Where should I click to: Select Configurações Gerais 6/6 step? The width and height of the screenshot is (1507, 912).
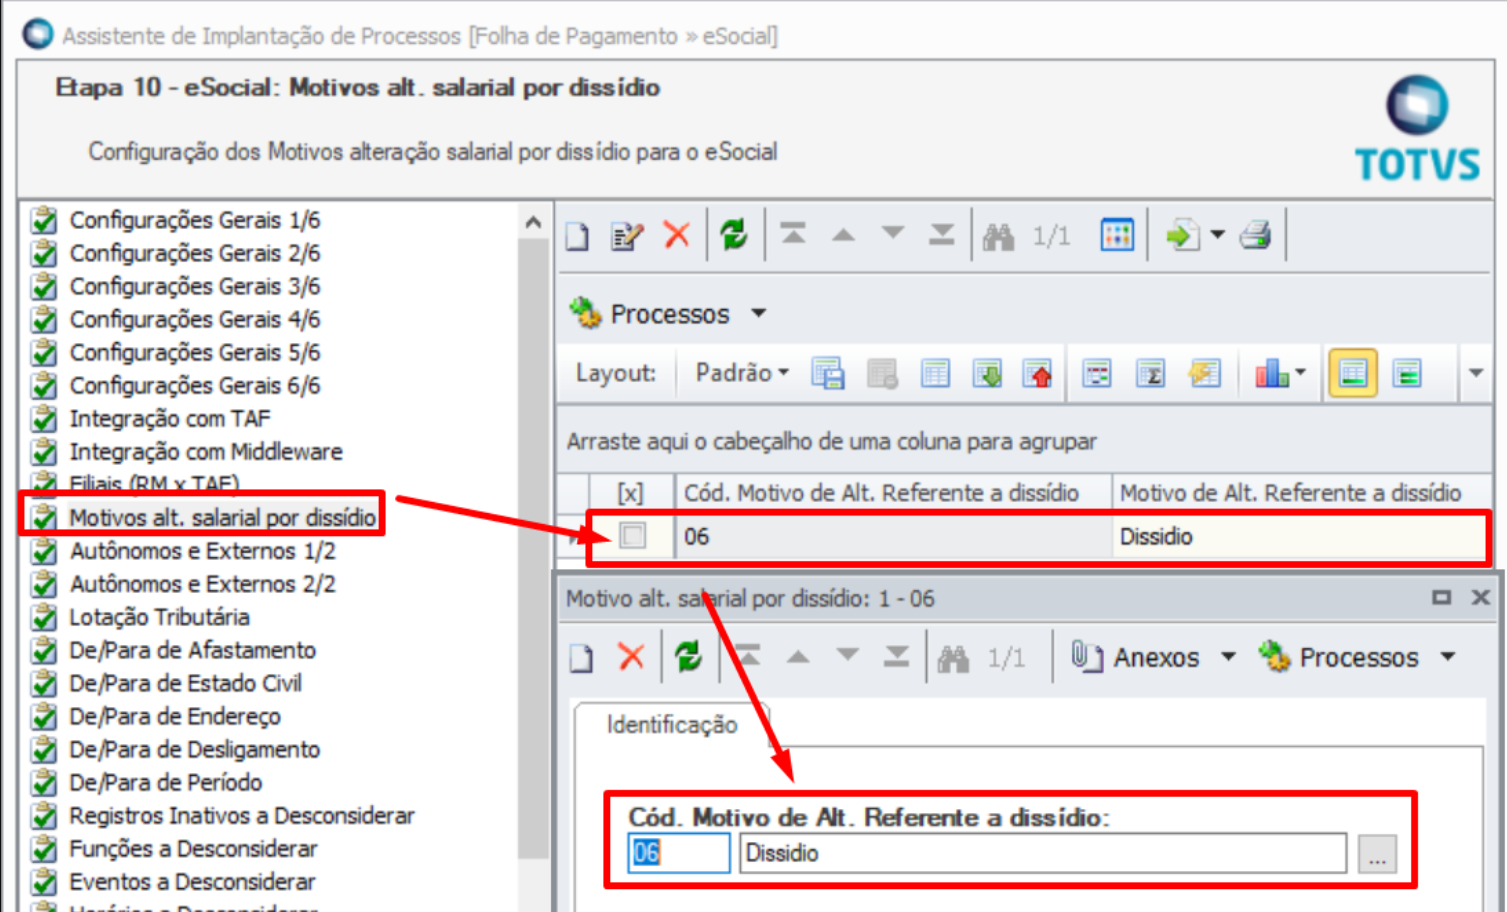click(x=195, y=385)
